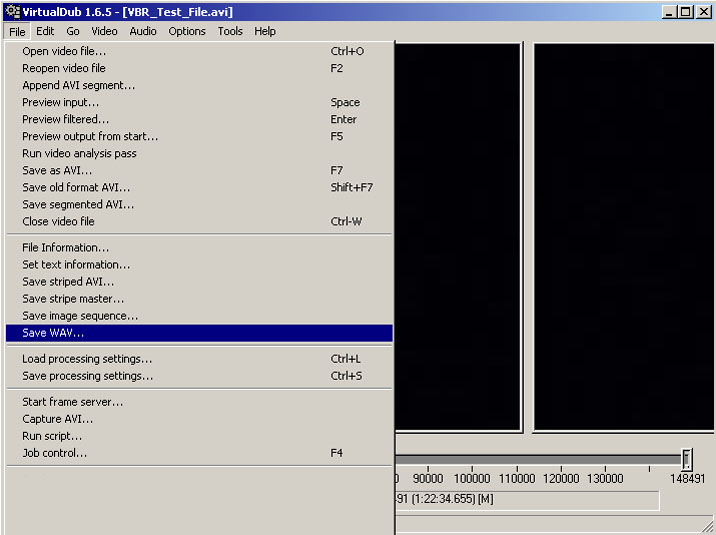This screenshot has height=535, width=716.
Task: Choose Start frame server...
Action: click(199, 402)
